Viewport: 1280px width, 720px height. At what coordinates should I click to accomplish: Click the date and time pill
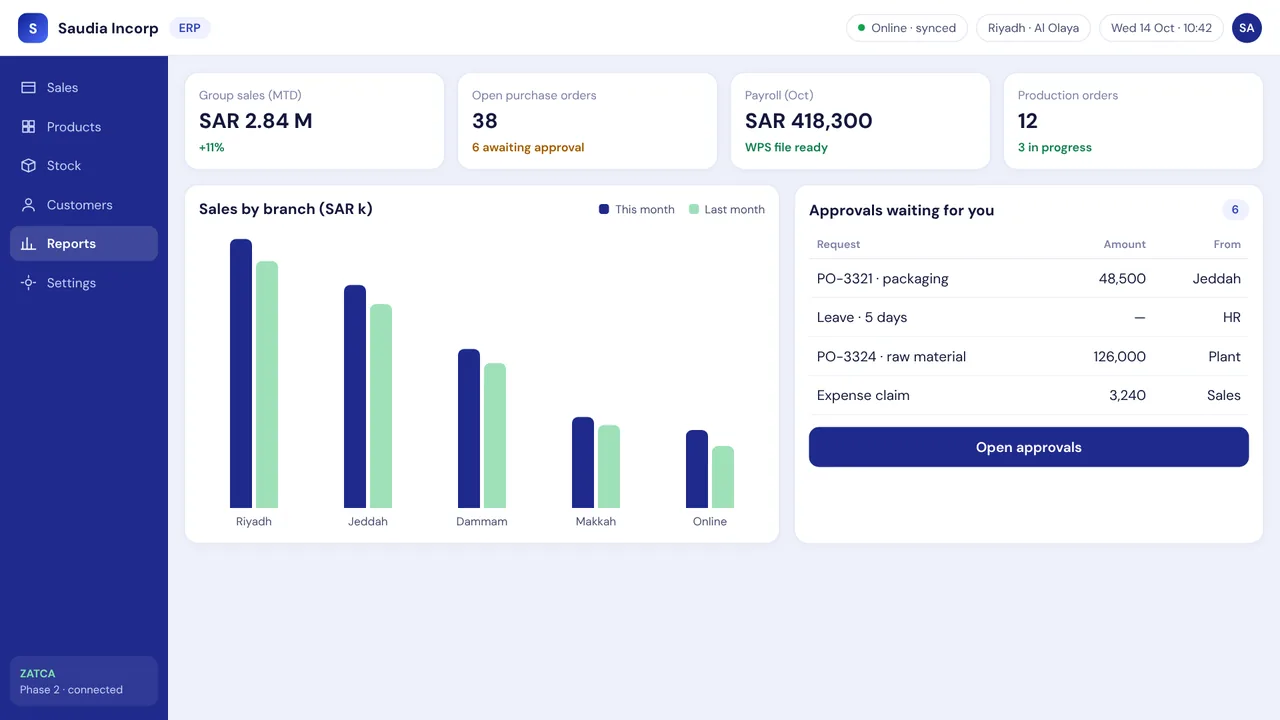(1161, 28)
